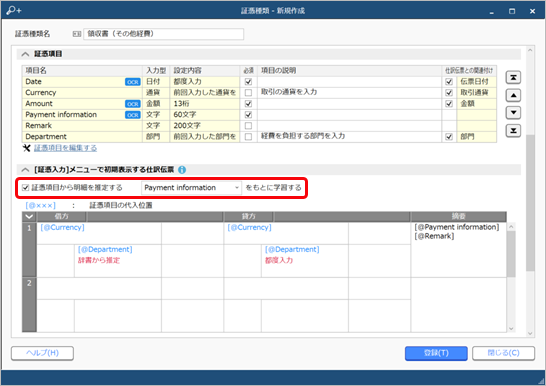
Task: Collapse the 証憑項目 section
Action: tap(25, 54)
